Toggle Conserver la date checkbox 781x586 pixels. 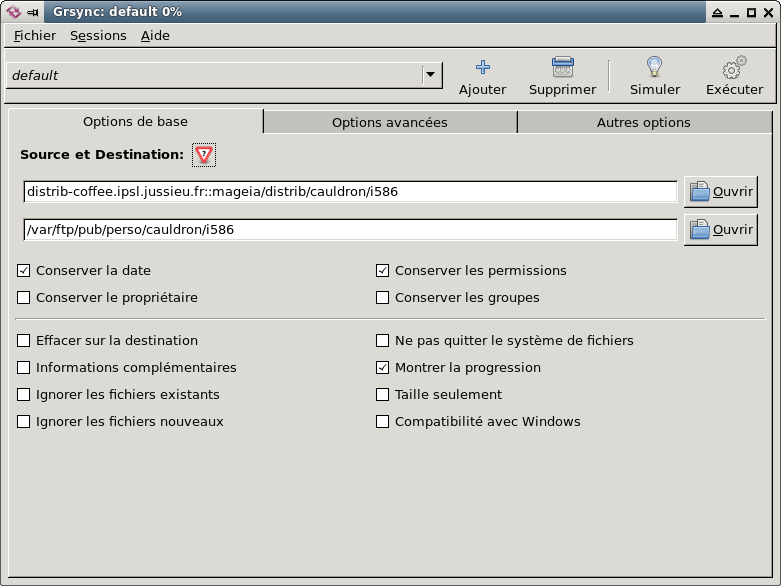click(23, 270)
